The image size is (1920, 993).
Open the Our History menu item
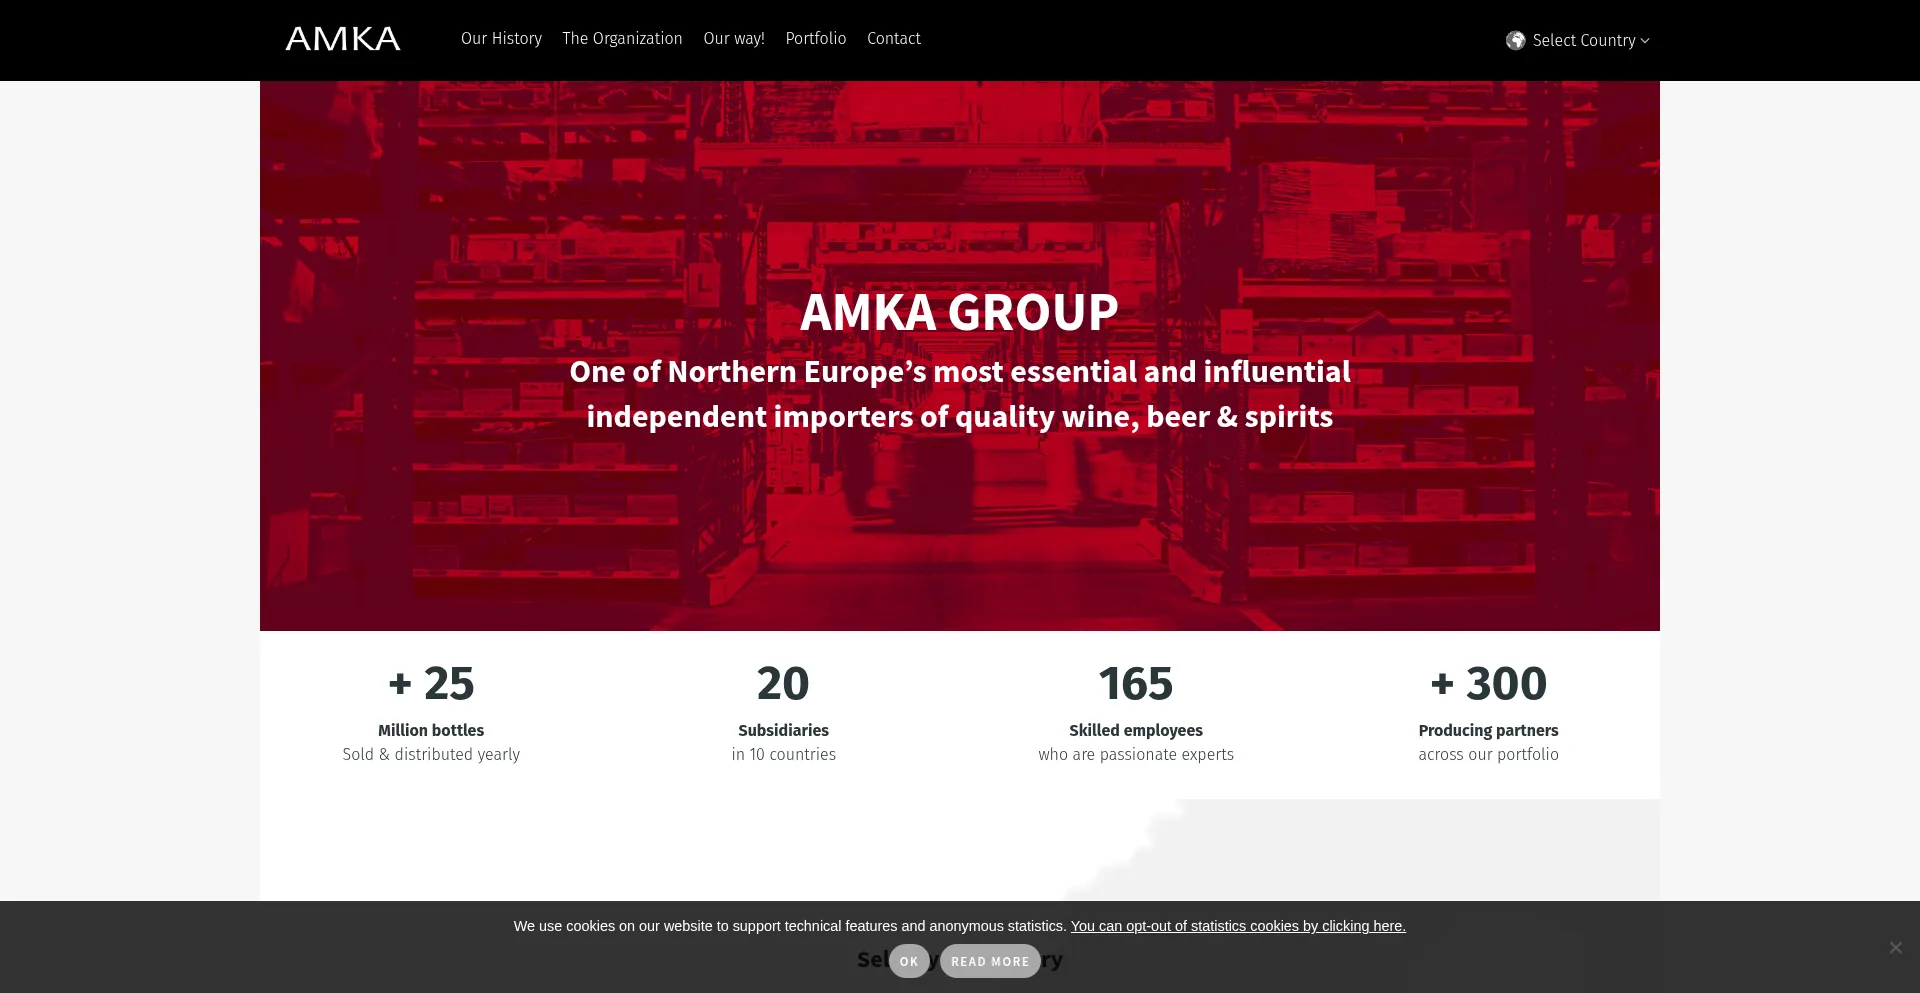[x=501, y=39]
